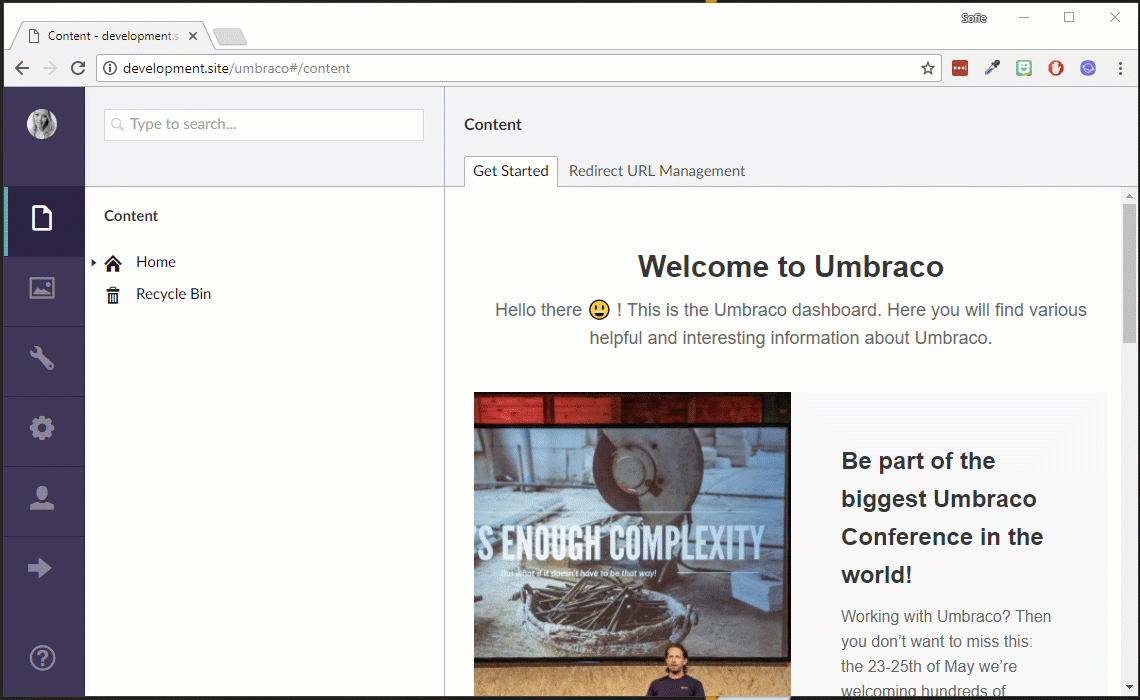Click the Content dashboard page title

click(493, 125)
